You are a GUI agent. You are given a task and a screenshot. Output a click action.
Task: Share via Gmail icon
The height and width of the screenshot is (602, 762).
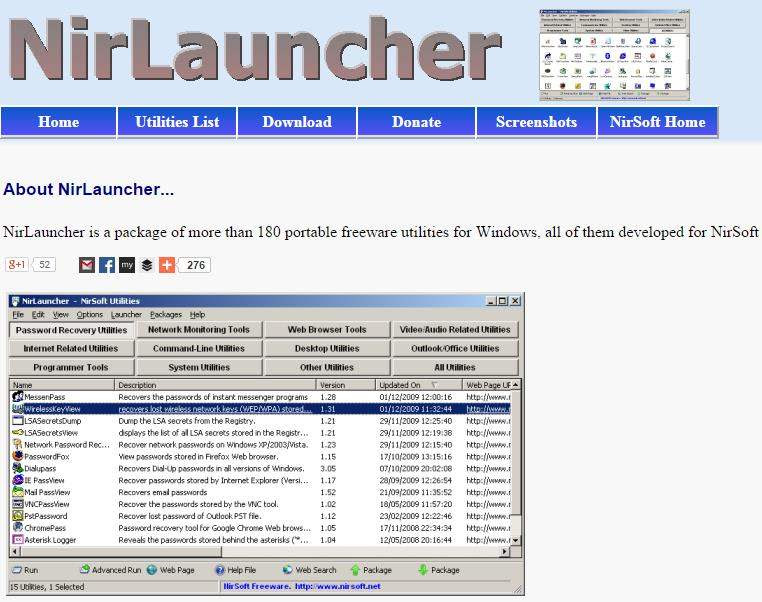[87, 265]
